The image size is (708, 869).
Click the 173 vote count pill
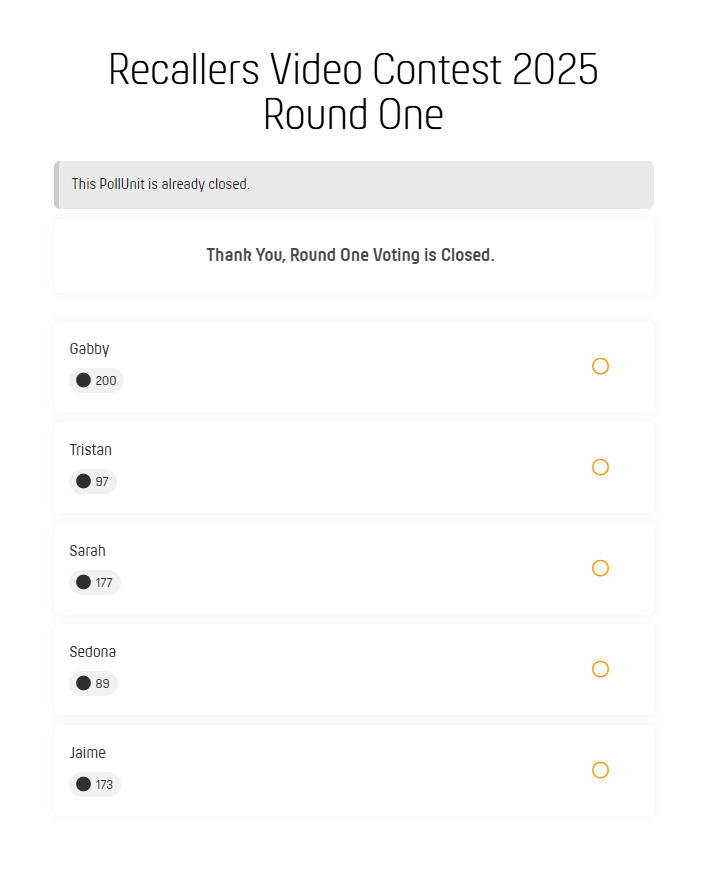[95, 784]
